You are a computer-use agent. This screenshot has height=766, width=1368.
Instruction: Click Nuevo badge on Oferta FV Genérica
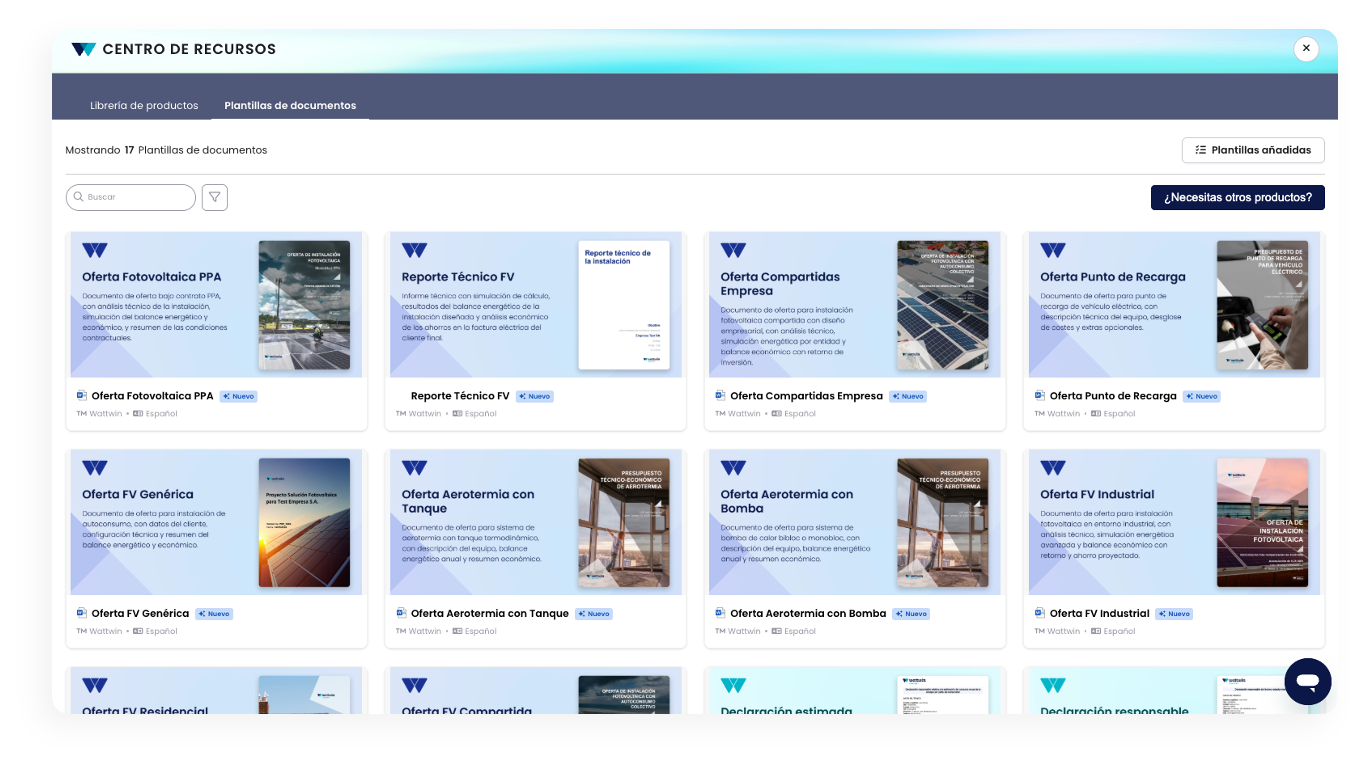pyautogui.click(x=215, y=613)
